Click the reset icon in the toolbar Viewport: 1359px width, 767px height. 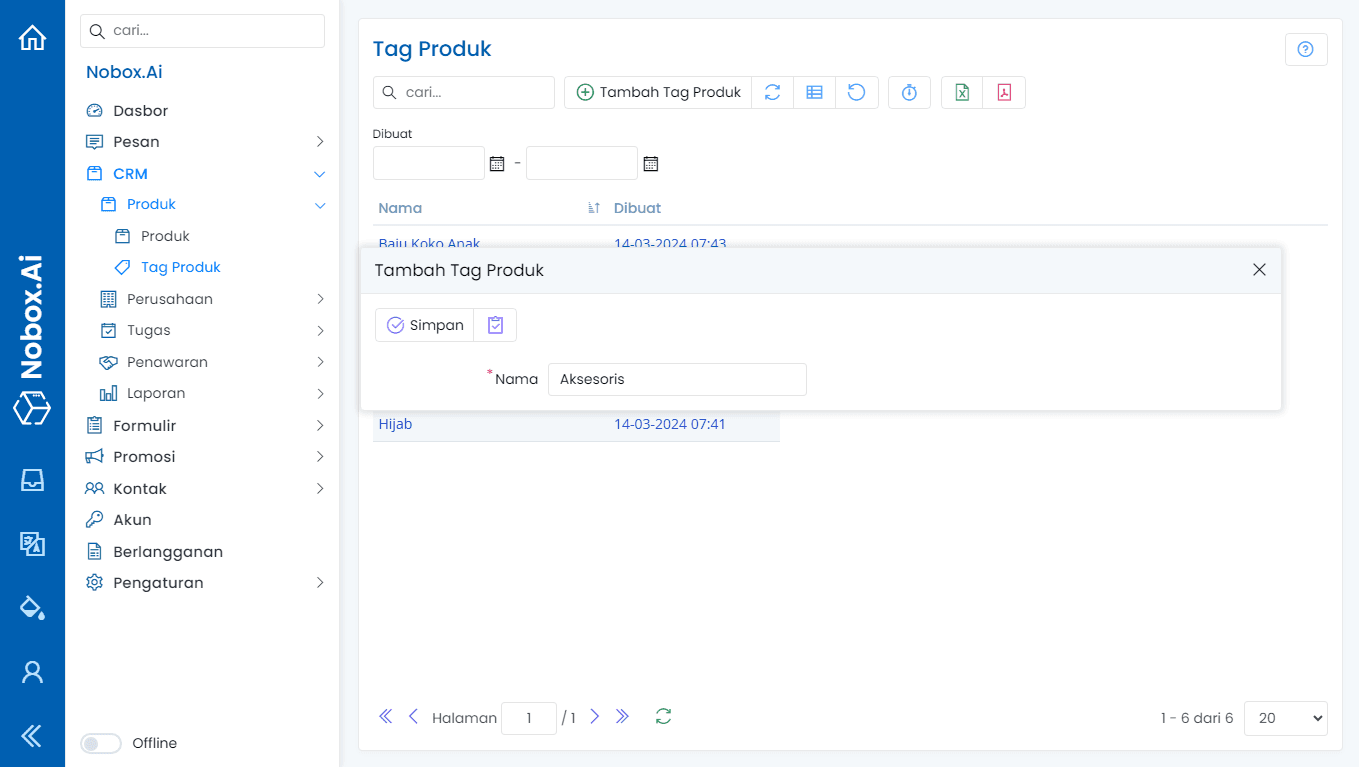click(857, 93)
